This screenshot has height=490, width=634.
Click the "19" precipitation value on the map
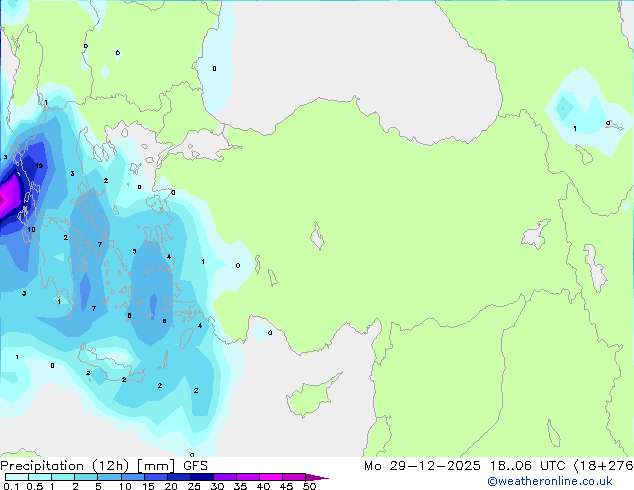39,166
